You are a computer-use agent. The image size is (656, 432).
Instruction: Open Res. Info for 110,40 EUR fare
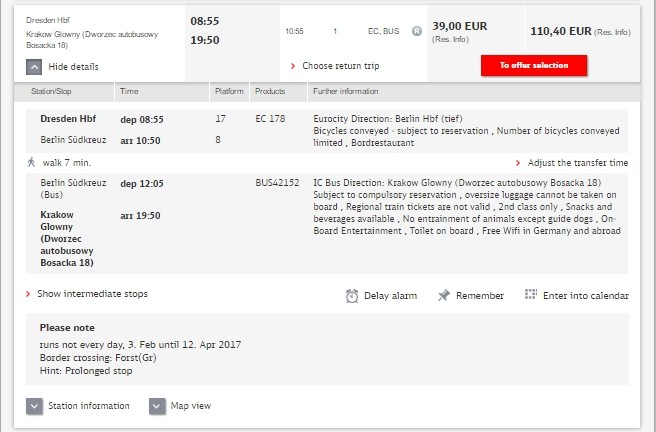612,33
